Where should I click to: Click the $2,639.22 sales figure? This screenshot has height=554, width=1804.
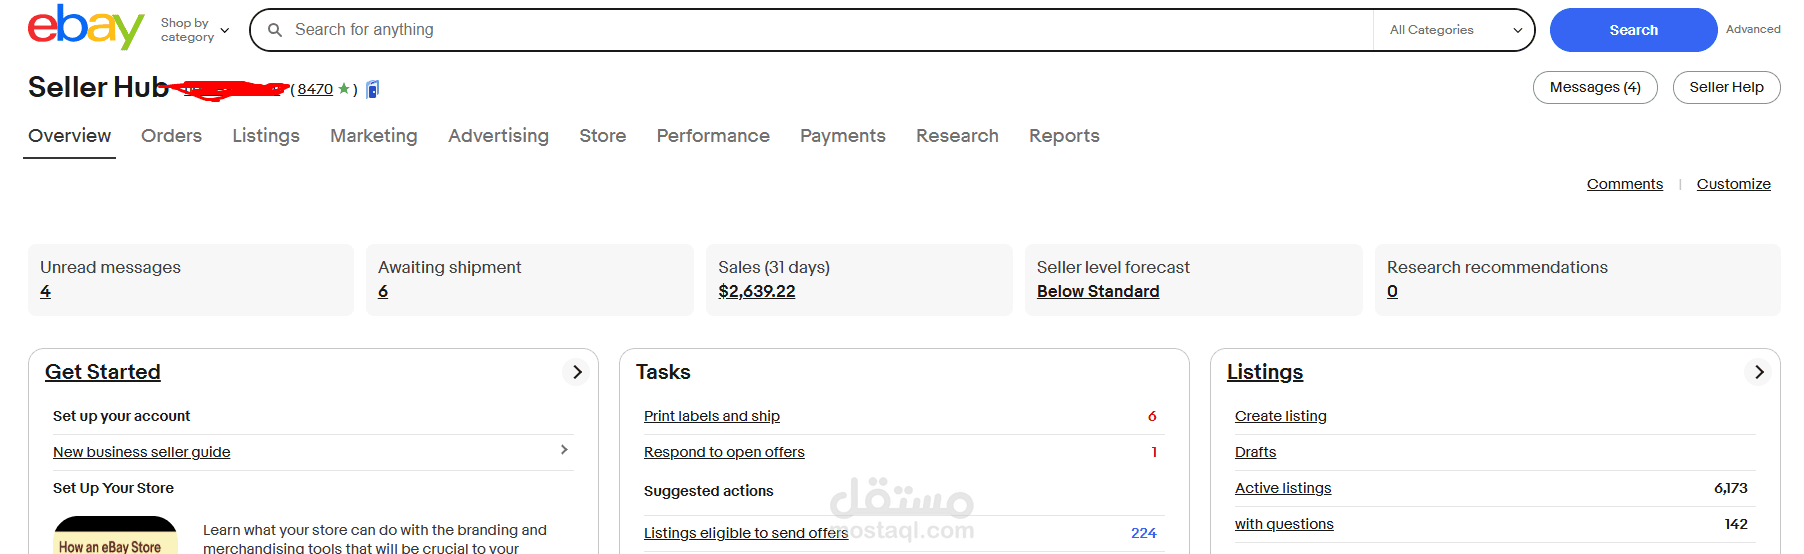(757, 291)
